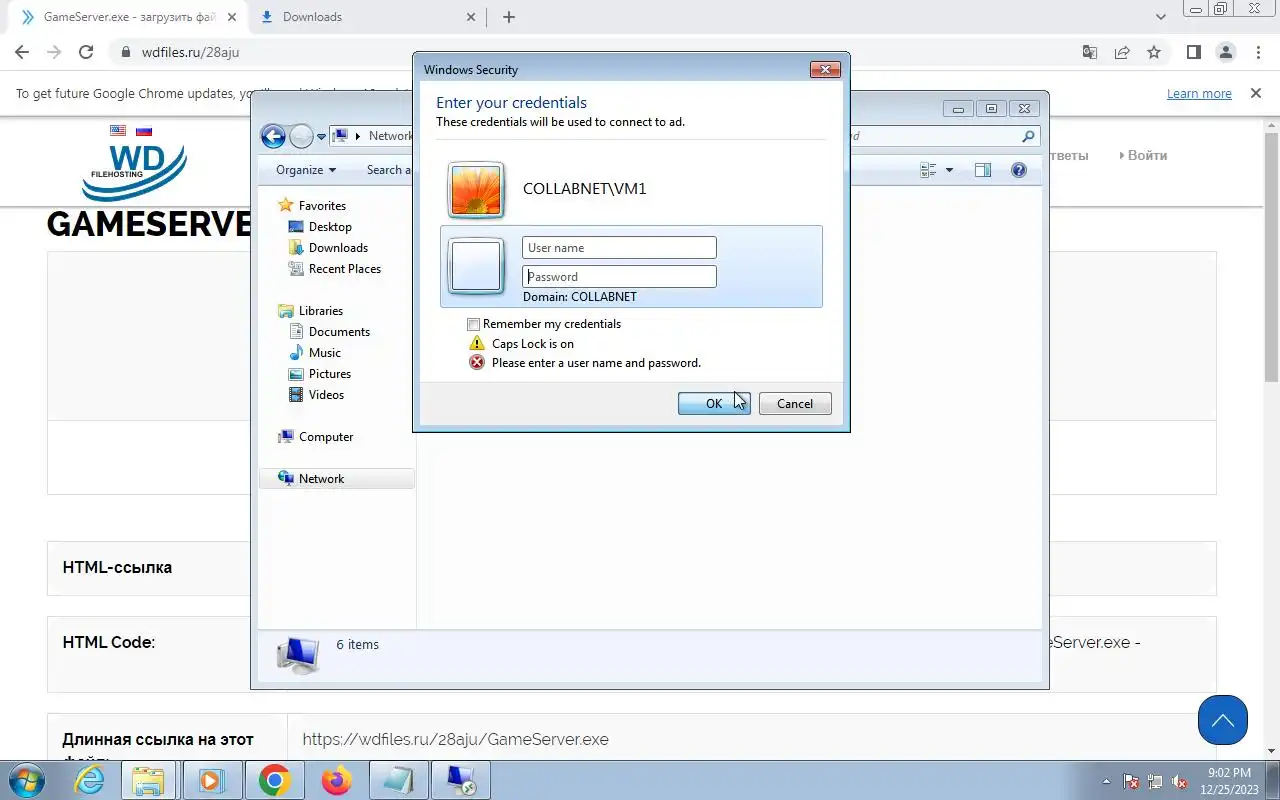Reload the Chrome page
The image size is (1280, 800).
click(x=86, y=52)
